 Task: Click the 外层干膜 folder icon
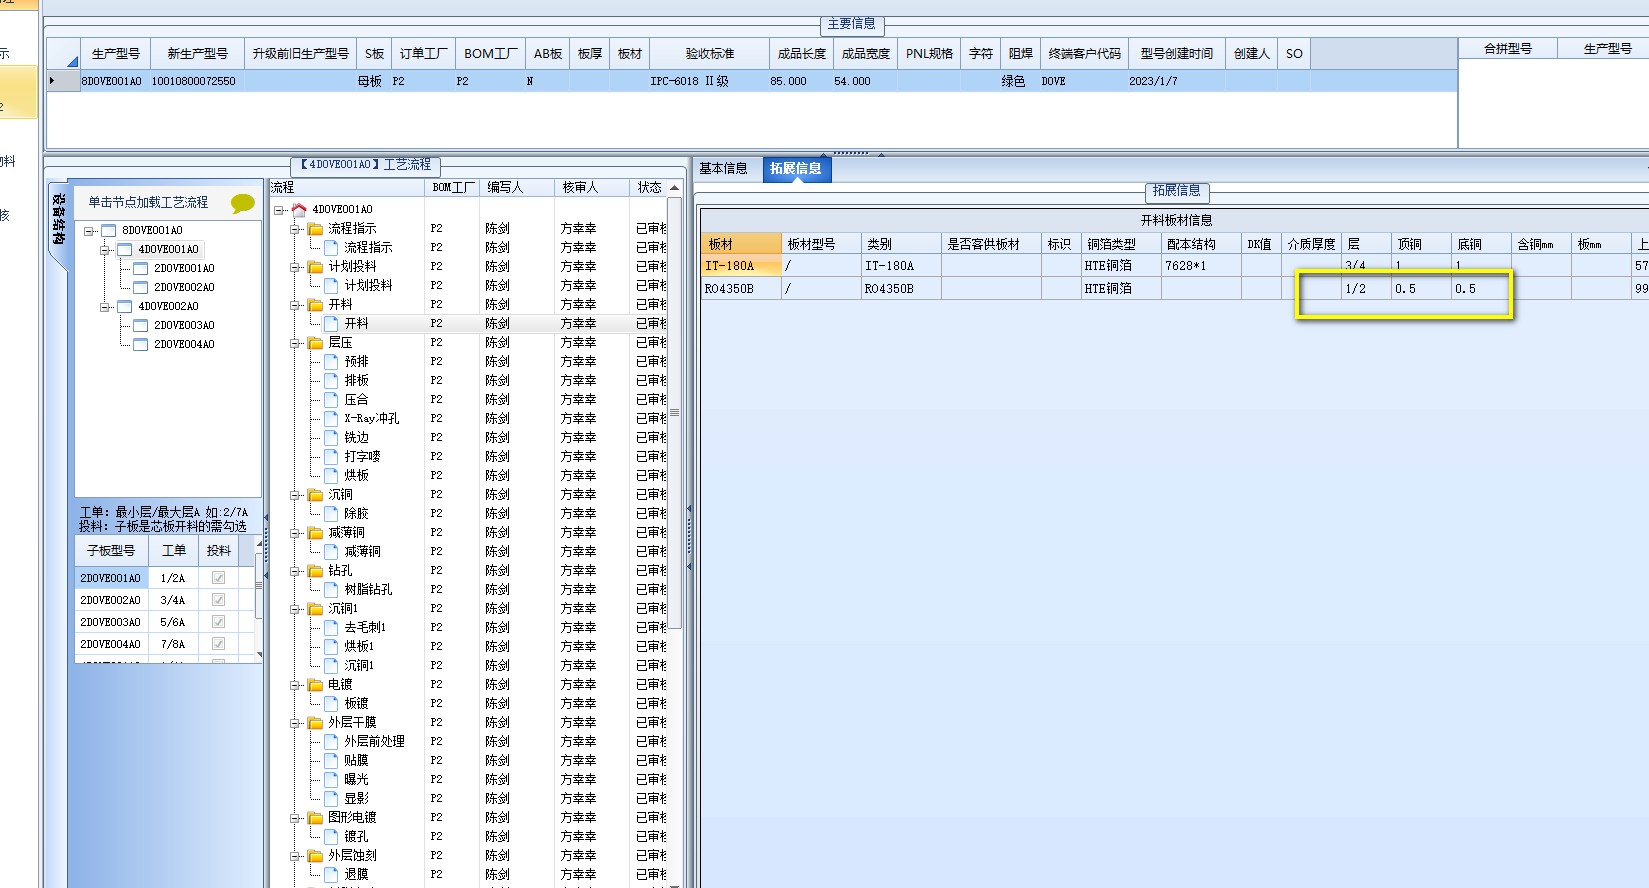[315, 723]
